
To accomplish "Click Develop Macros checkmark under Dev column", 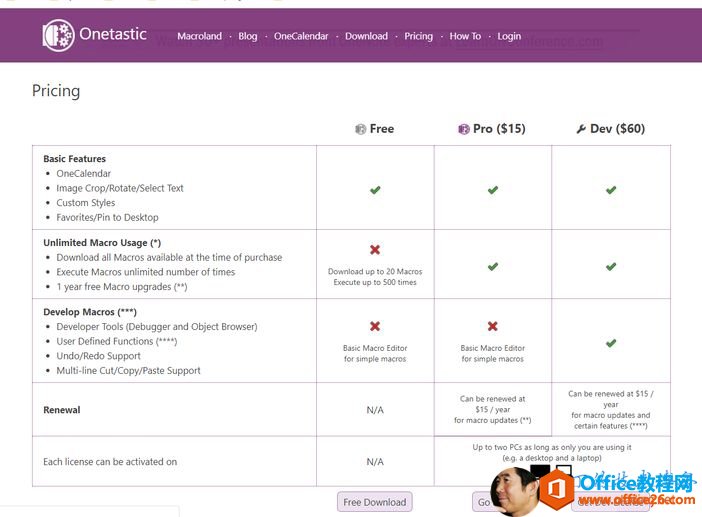I will coord(611,343).
